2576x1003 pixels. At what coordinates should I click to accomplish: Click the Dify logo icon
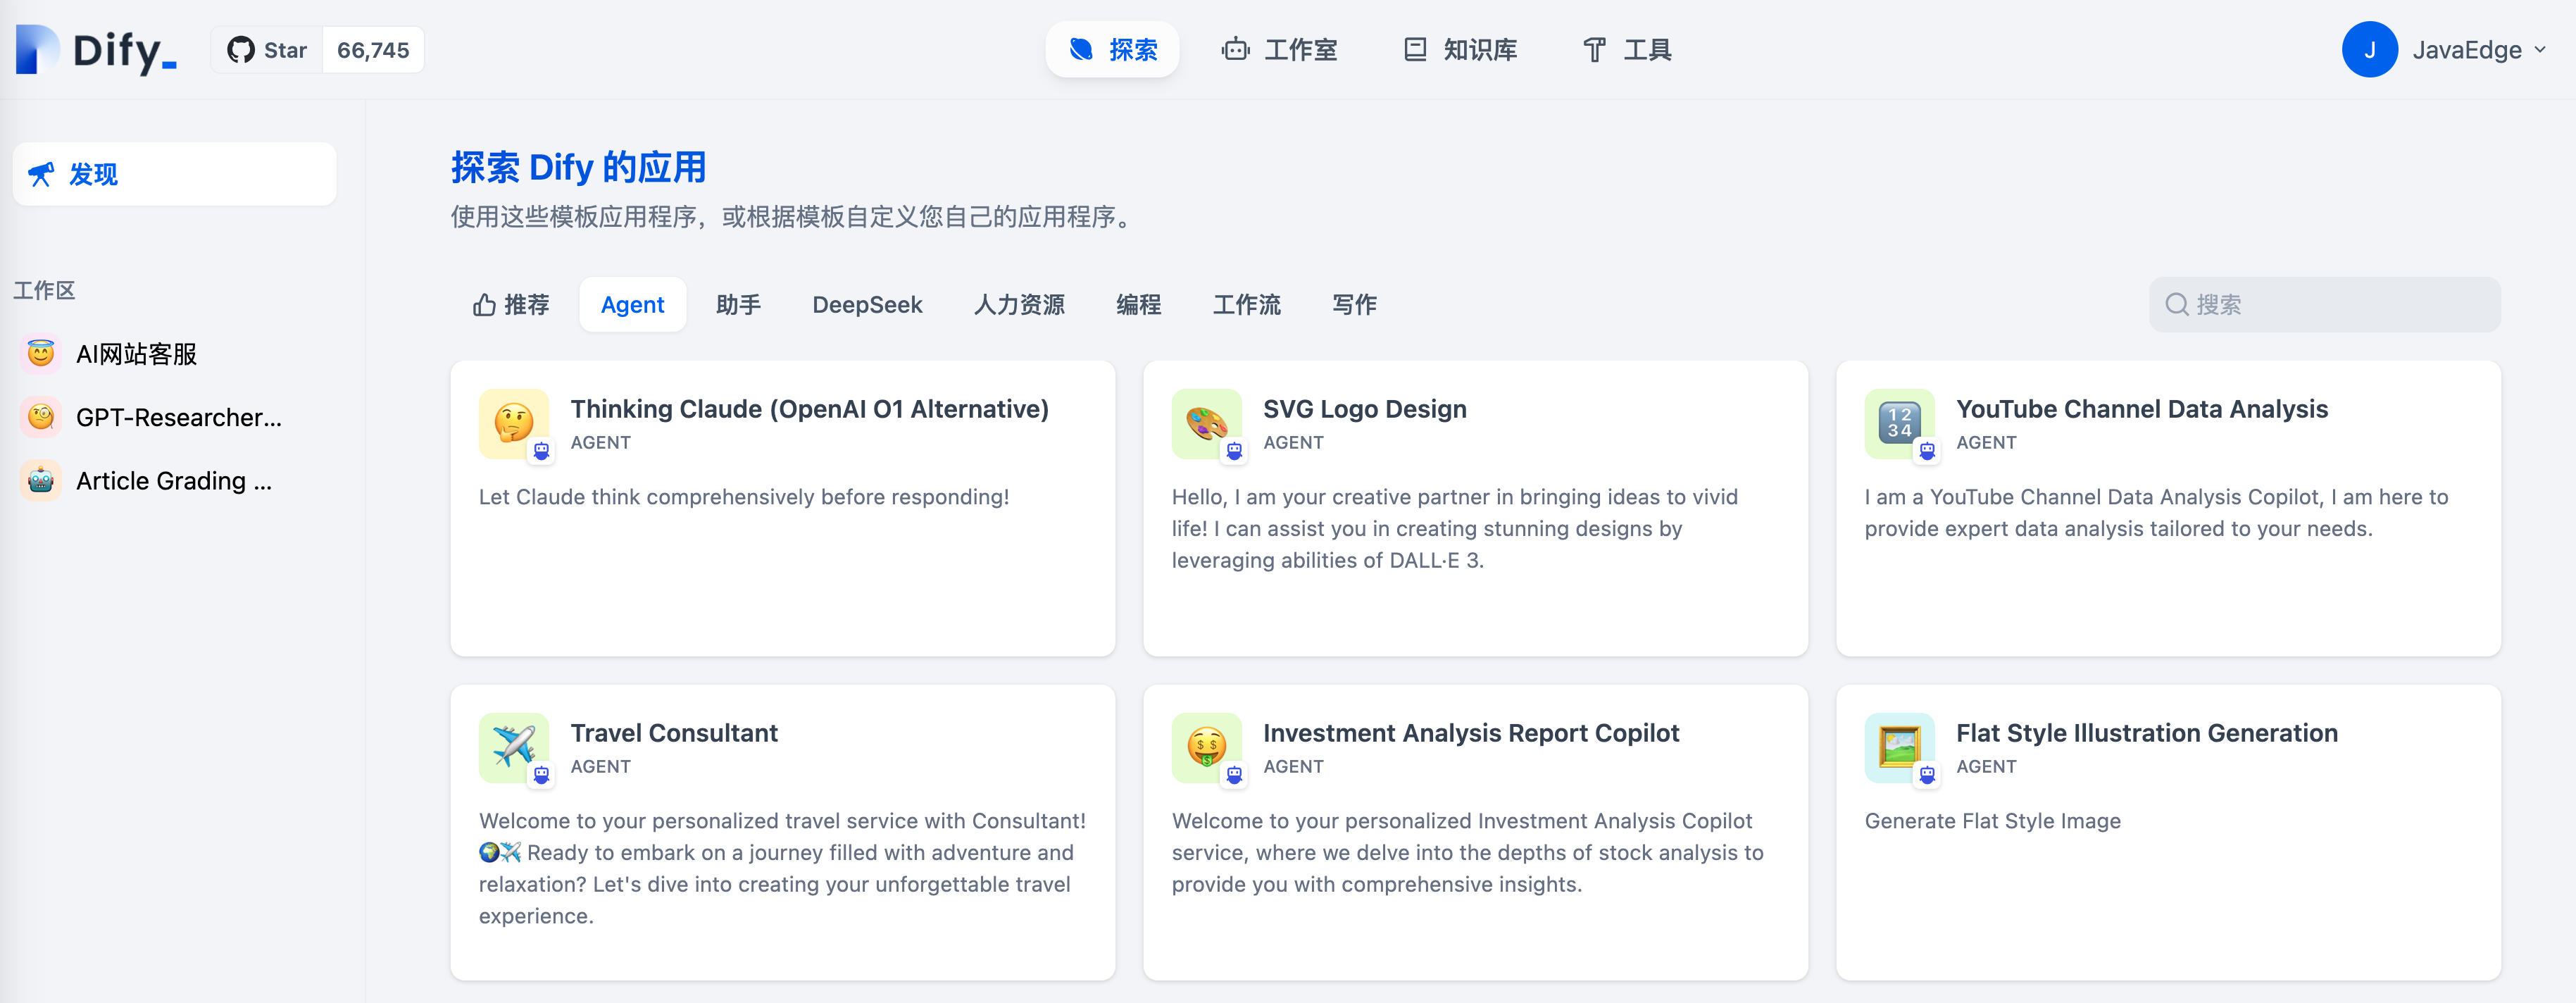click(x=38, y=50)
